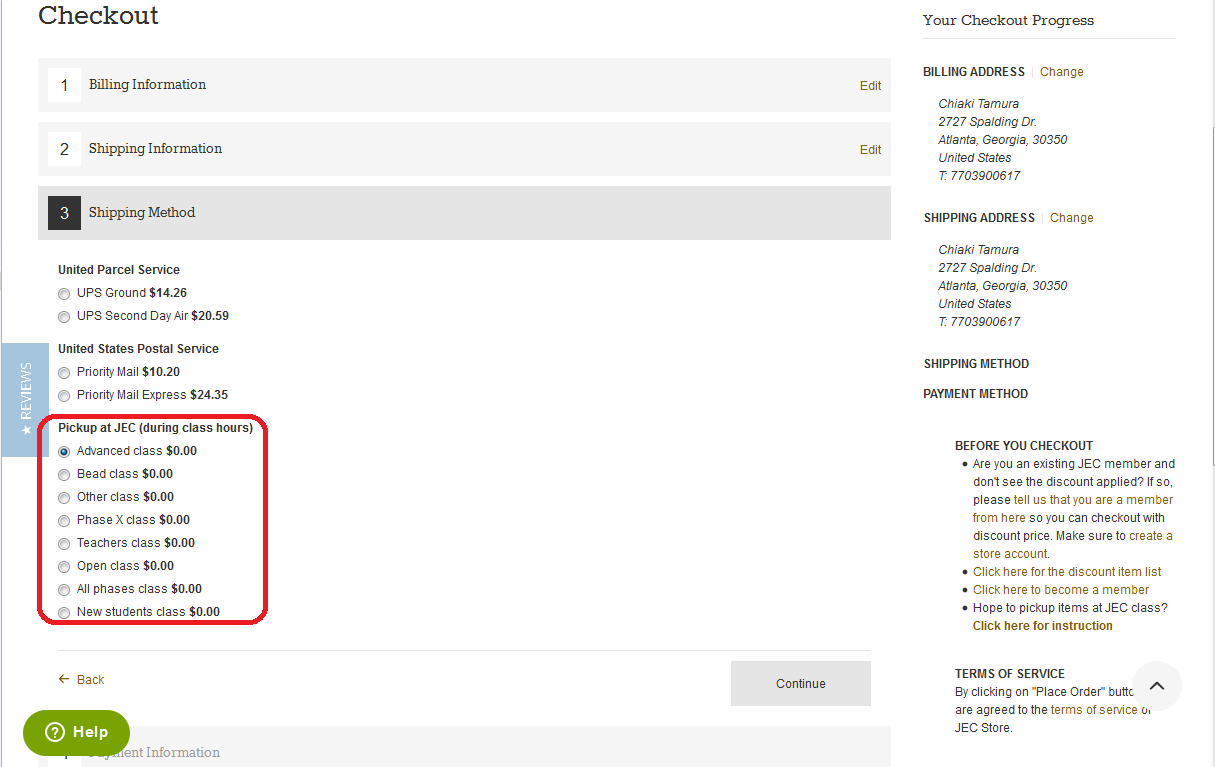Image resolution: width=1215 pixels, height=767 pixels.
Task: Change the shipping address
Action: tap(1071, 218)
